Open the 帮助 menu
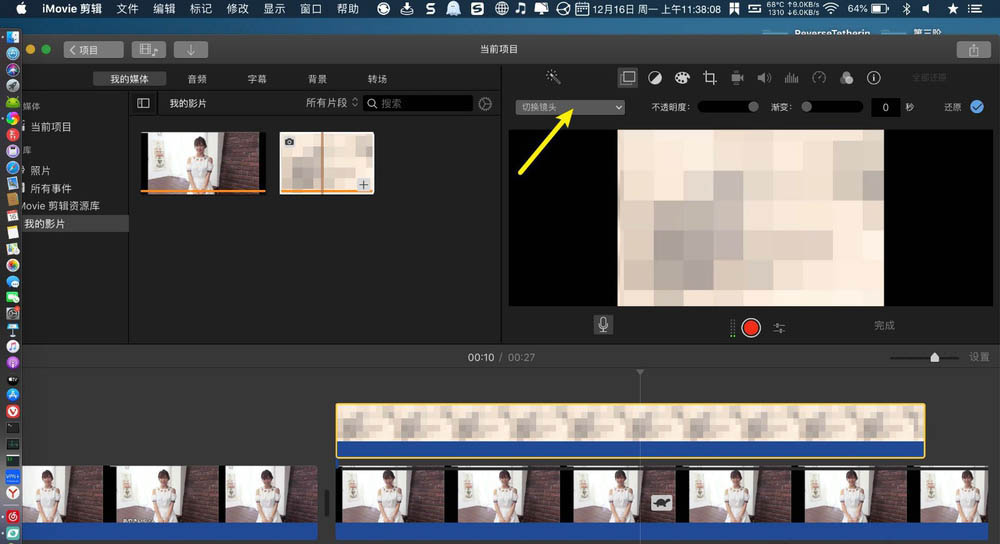Image resolution: width=1000 pixels, height=544 pixels. click(348, 9)
